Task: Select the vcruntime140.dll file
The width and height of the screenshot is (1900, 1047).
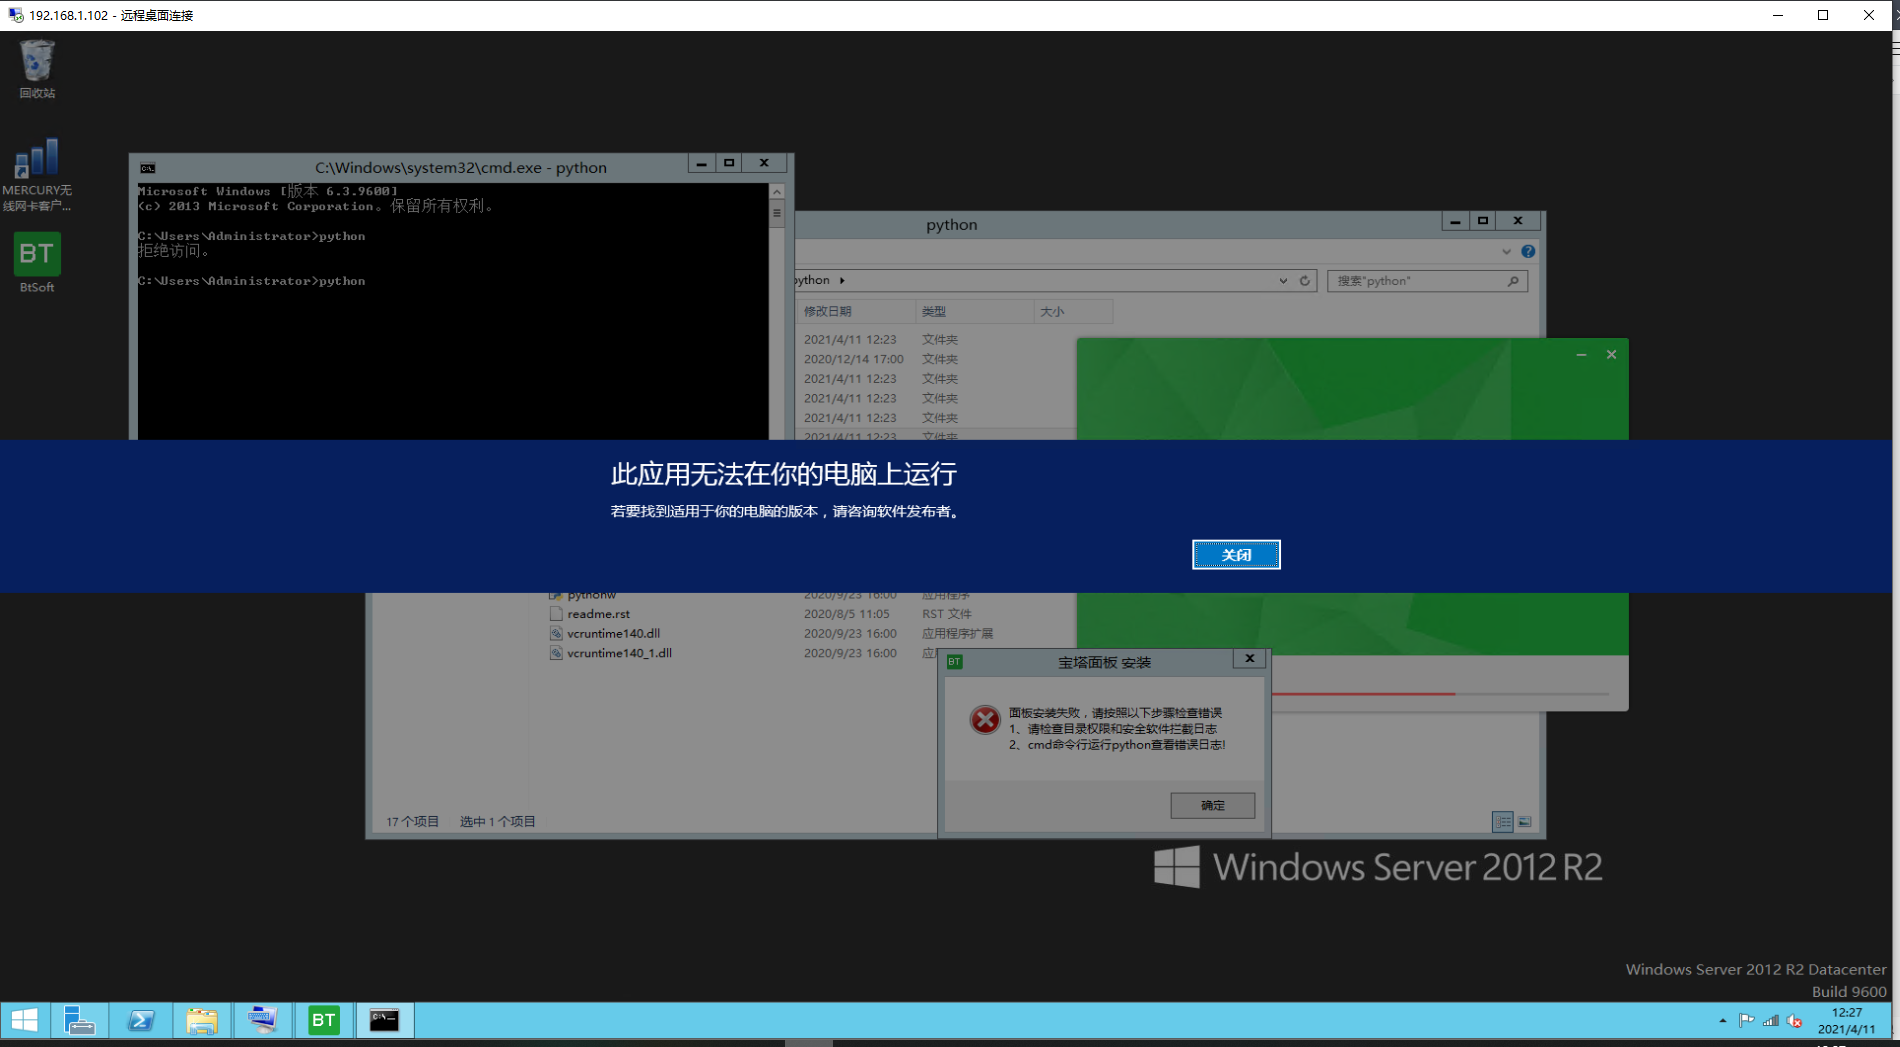Action: click(x=613, y=634)
